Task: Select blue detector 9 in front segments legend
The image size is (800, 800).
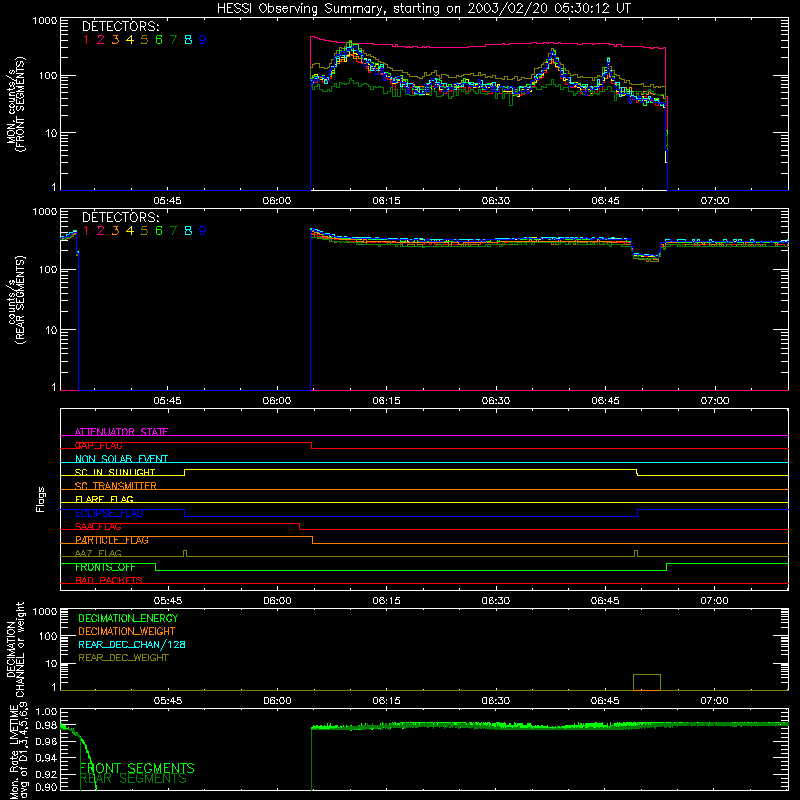Action: click(x=203, y=40)
